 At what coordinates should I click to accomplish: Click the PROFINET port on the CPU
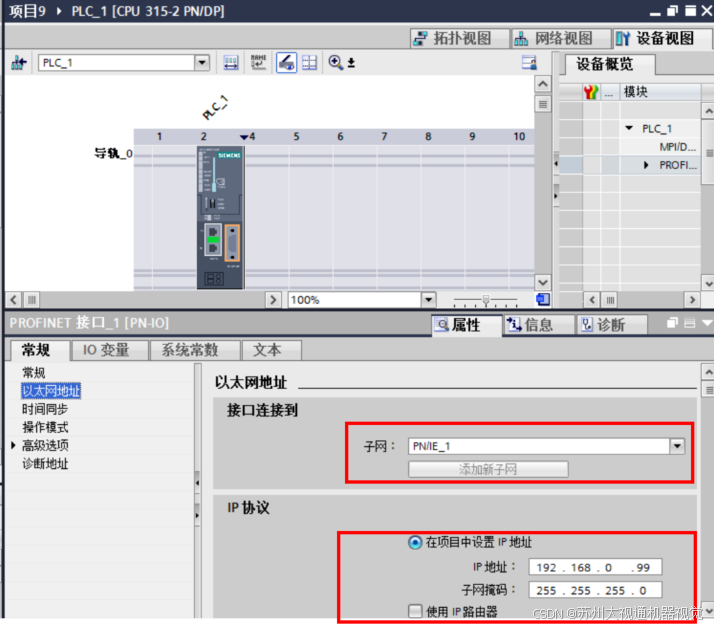[213, 240]
